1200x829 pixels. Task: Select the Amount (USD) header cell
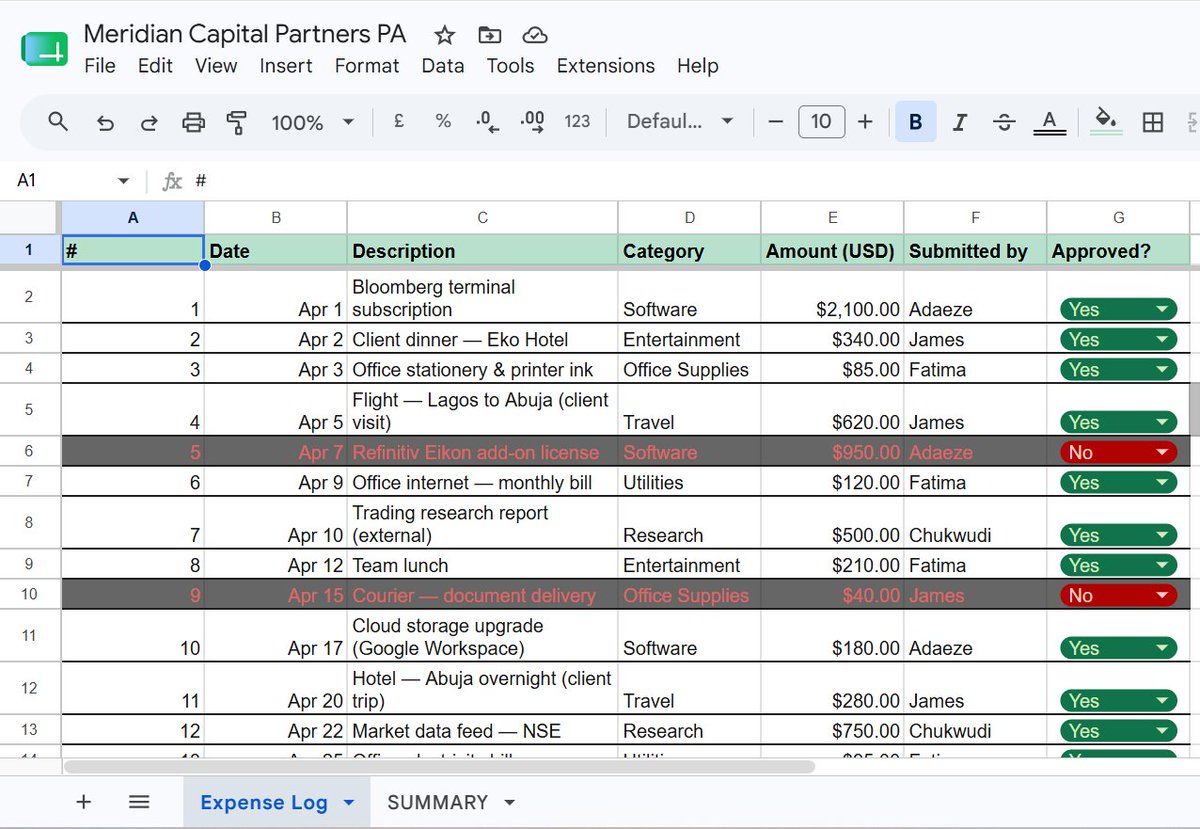(x=832, y=251)
